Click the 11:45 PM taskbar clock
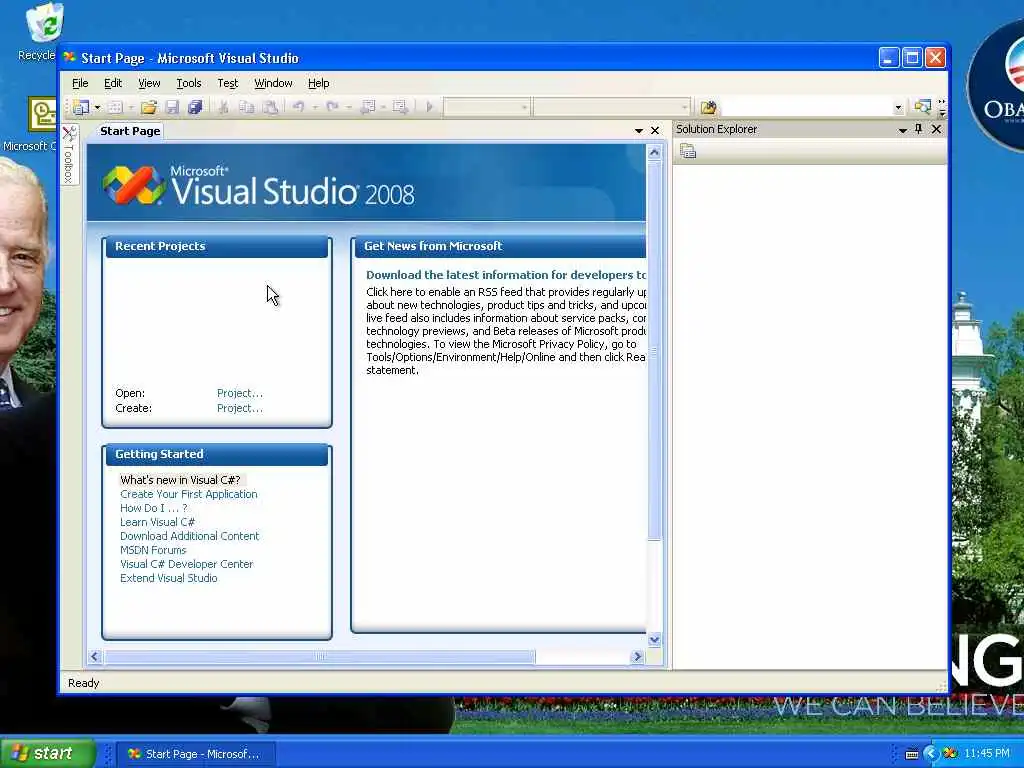The height and width of the screenshot is (768, 1024). (987, 754)
